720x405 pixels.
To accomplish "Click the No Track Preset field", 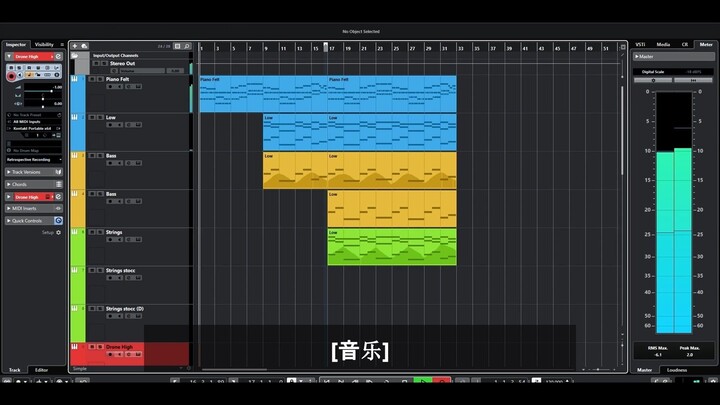I will pyautogui.click(x=34, y=115).
